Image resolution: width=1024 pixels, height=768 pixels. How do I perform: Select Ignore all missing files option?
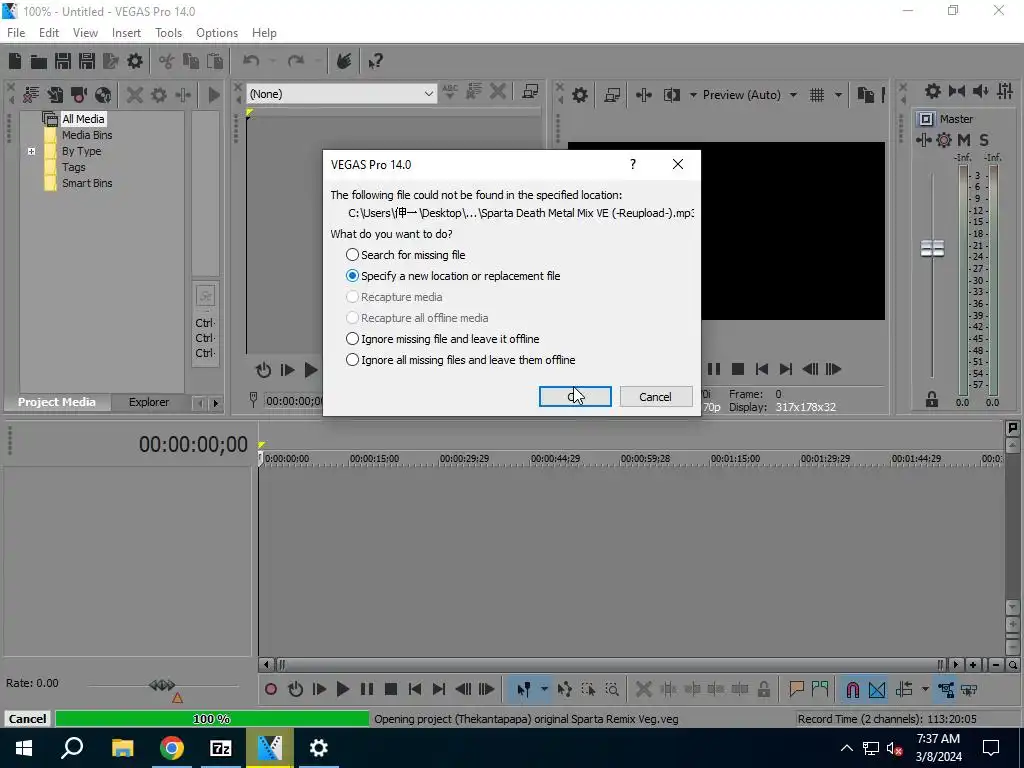(460, 360)
